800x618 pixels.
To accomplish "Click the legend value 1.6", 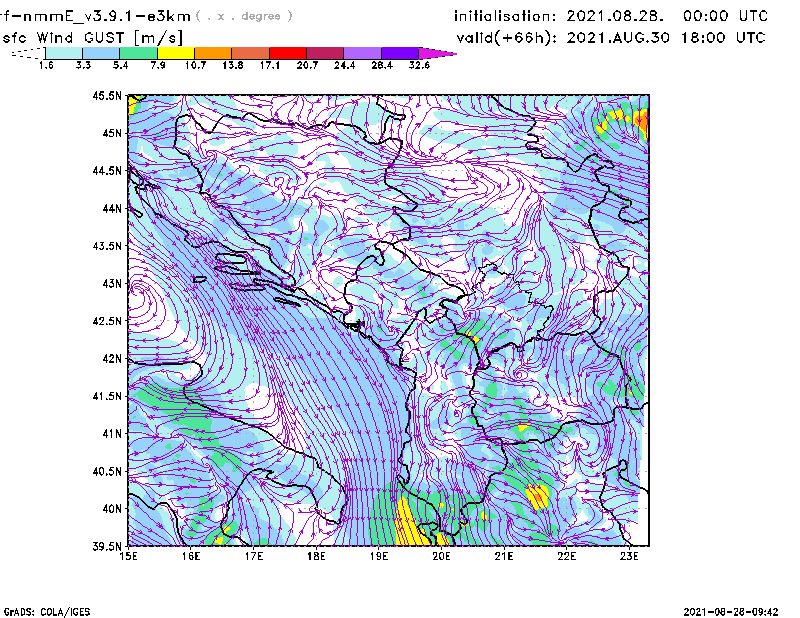I will tap(46, 65).
